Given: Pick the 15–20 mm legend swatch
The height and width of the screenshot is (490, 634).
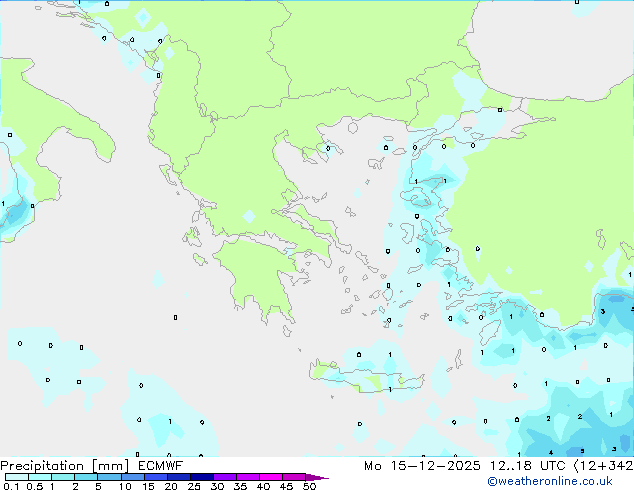Looking at the screenshot, I should (155, 477).
